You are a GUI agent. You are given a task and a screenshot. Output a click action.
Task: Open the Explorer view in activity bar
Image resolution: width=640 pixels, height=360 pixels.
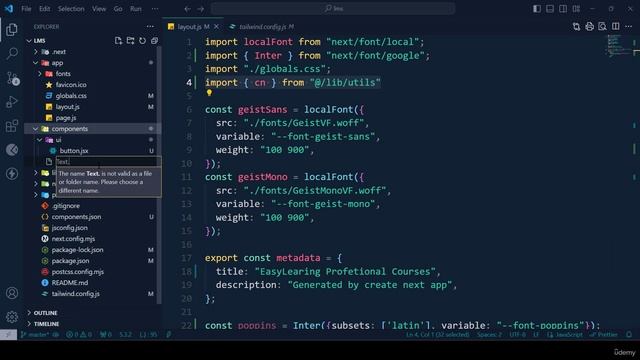point(12,29)
